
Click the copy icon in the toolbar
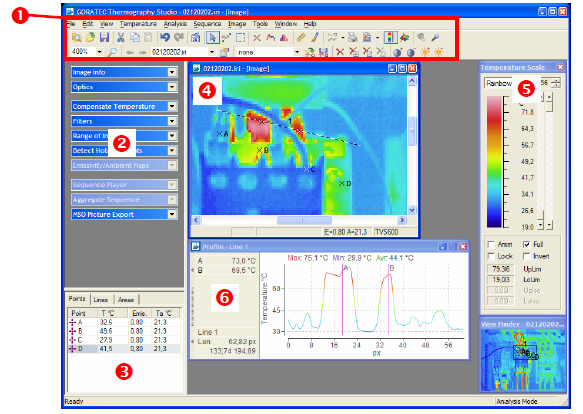tap(135, 38)
